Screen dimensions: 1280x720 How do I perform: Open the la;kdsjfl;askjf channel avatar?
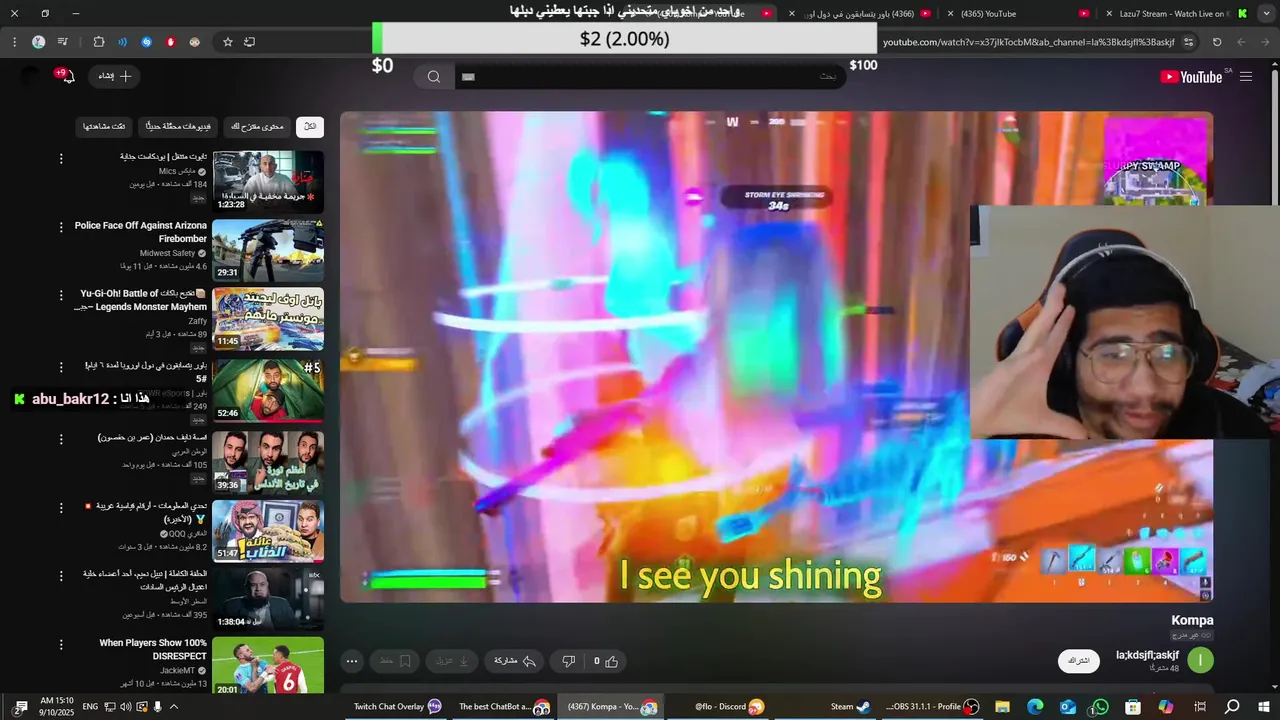point(1200,660)
